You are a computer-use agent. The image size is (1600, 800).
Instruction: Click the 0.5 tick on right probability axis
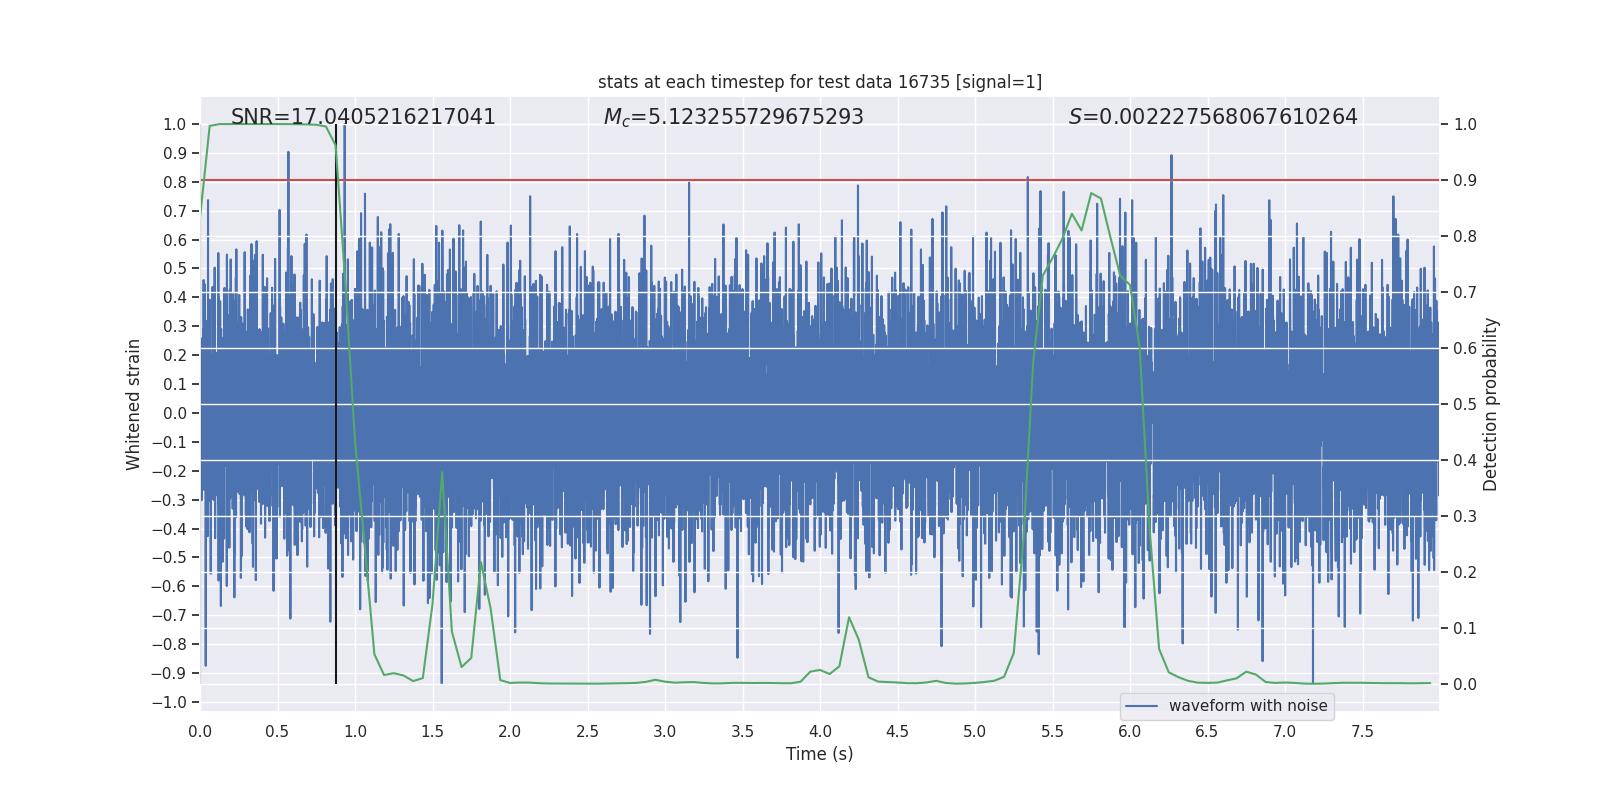pyautogui.click(x=1465, y=404)
